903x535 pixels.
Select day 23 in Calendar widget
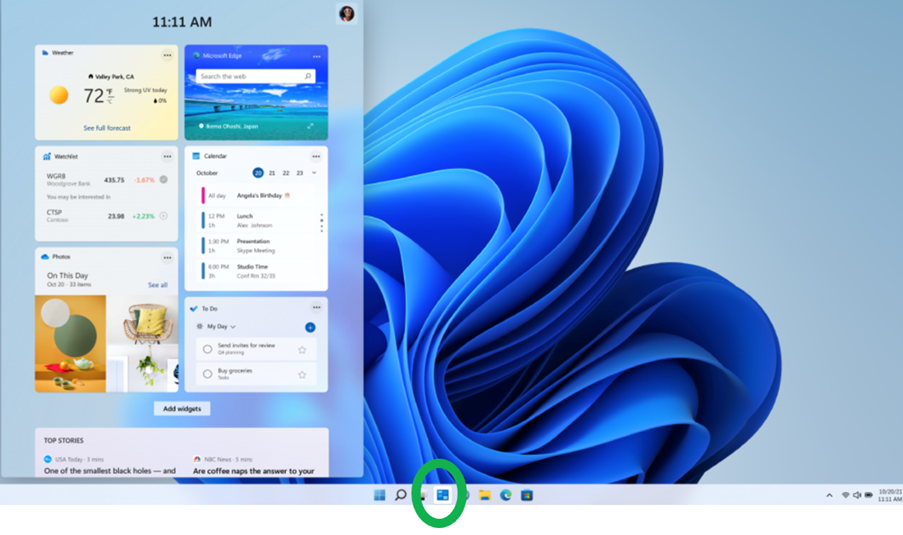pyautogui.click(x=299, y=173)
